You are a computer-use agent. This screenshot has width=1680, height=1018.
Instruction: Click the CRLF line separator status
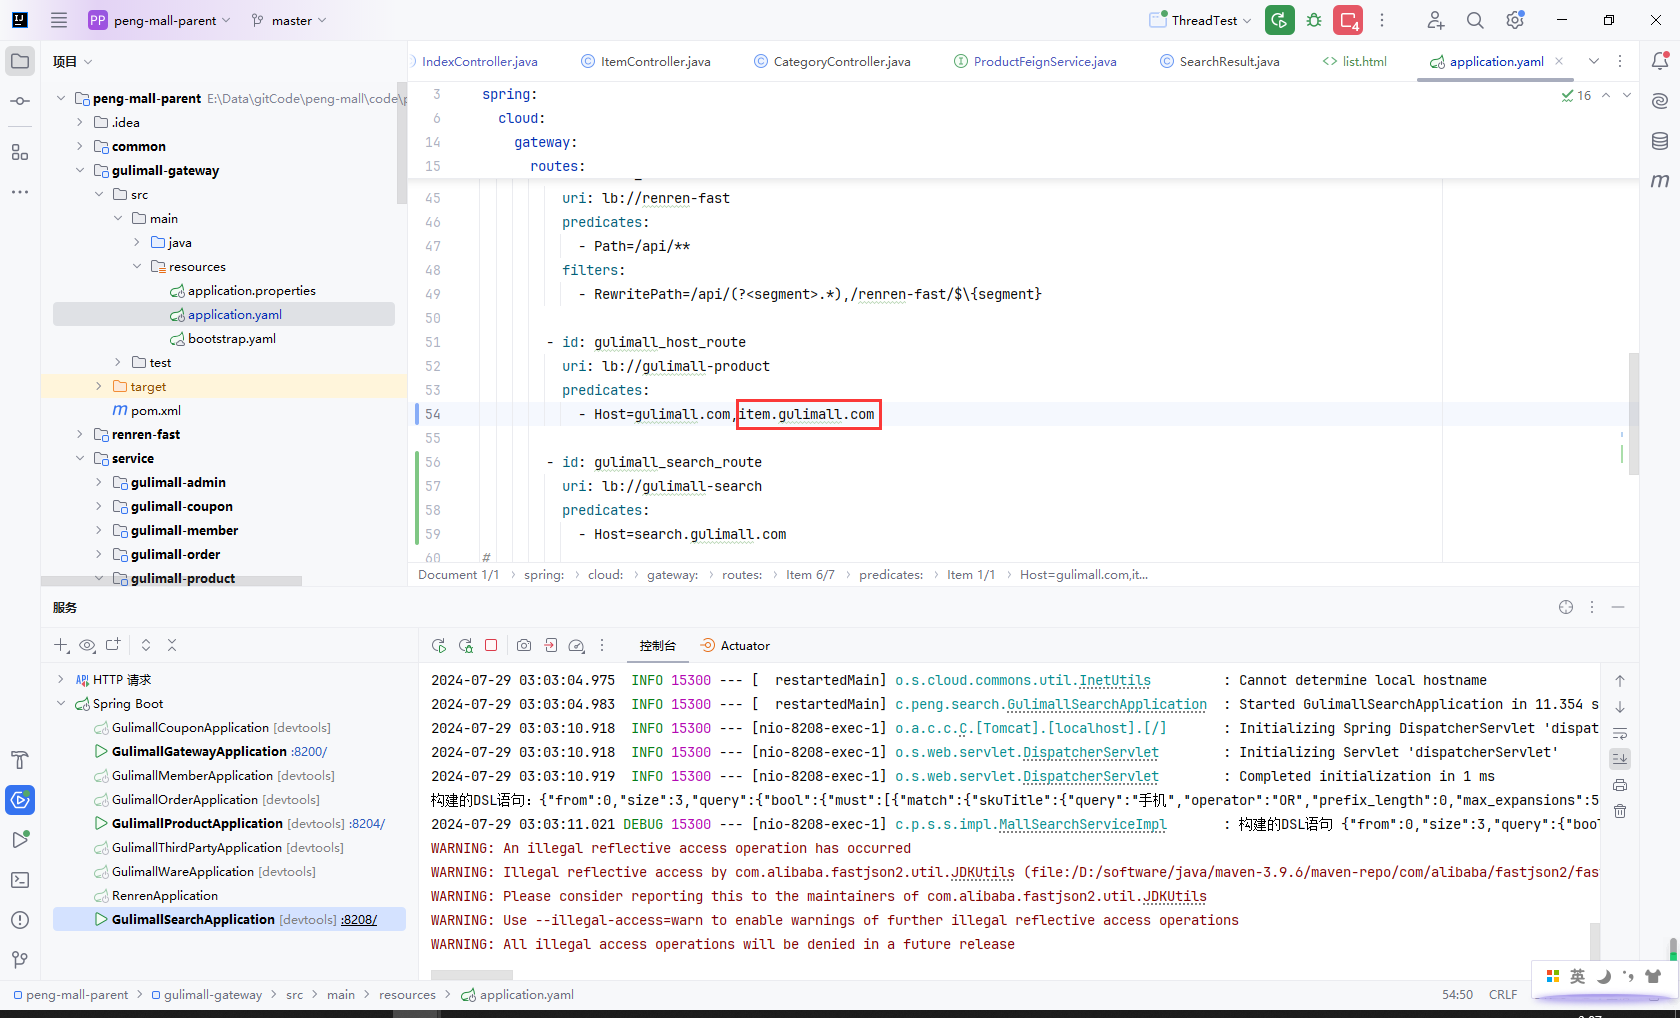[1503, 995]
